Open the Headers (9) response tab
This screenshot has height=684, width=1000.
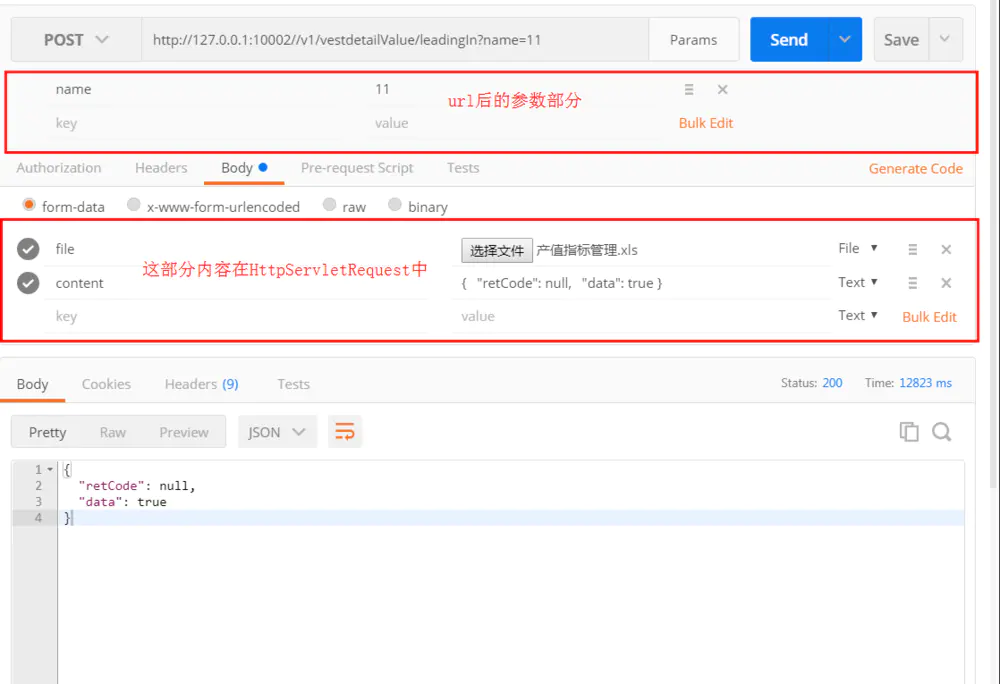coord(200,383)
